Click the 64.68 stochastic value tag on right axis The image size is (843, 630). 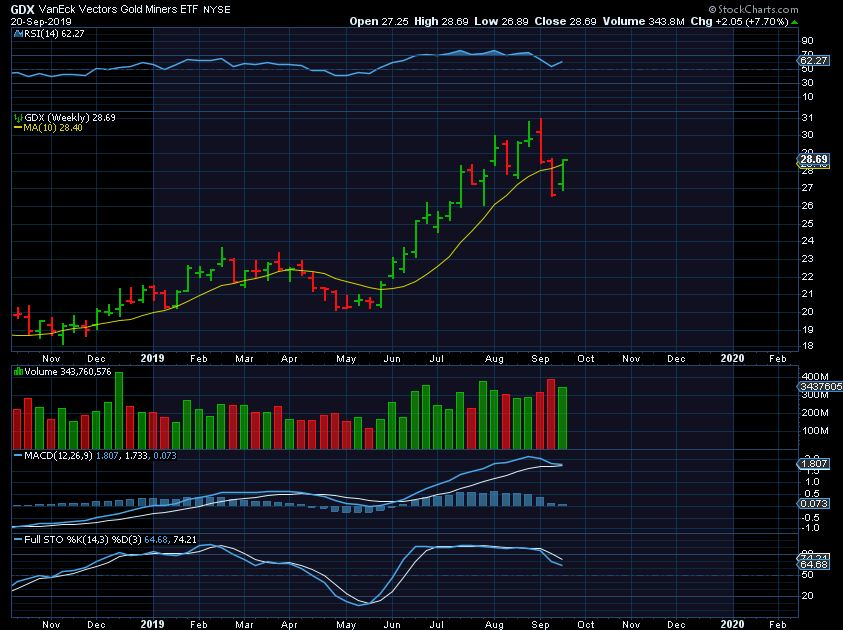(813, 564)
